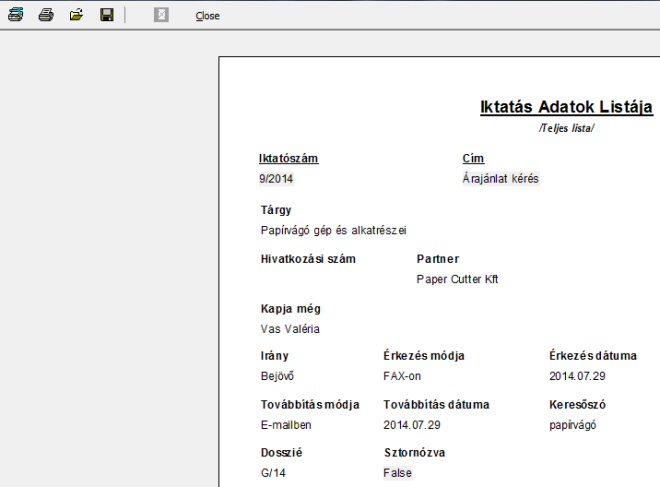The width and height of the screenshot is (660, 487).
Task: Select the 'FAX-on' value
Action: (402, 376)
